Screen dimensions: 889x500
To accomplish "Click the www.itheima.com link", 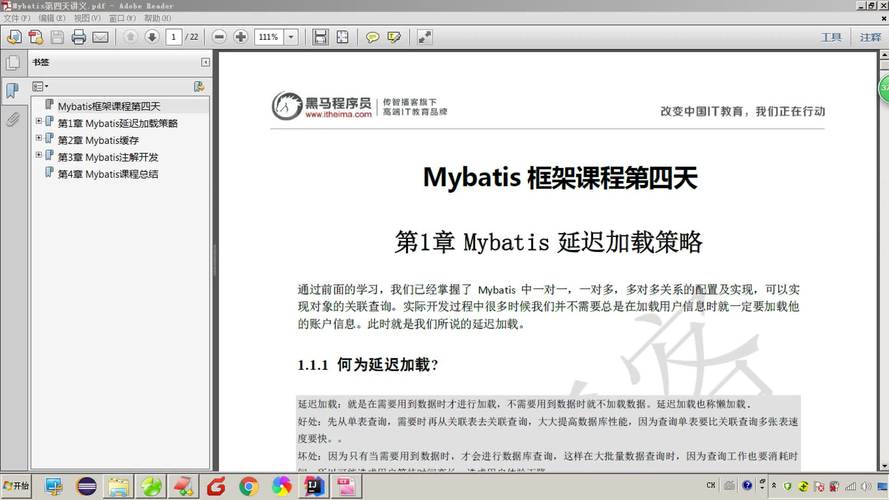I will point(338,114).
